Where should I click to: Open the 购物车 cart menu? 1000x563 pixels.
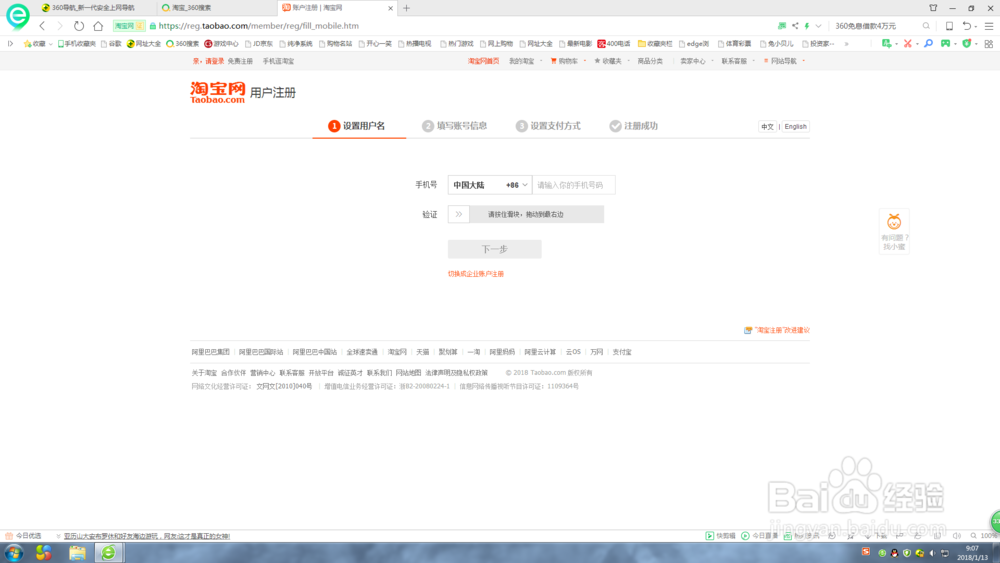click(x=568, y=61)
